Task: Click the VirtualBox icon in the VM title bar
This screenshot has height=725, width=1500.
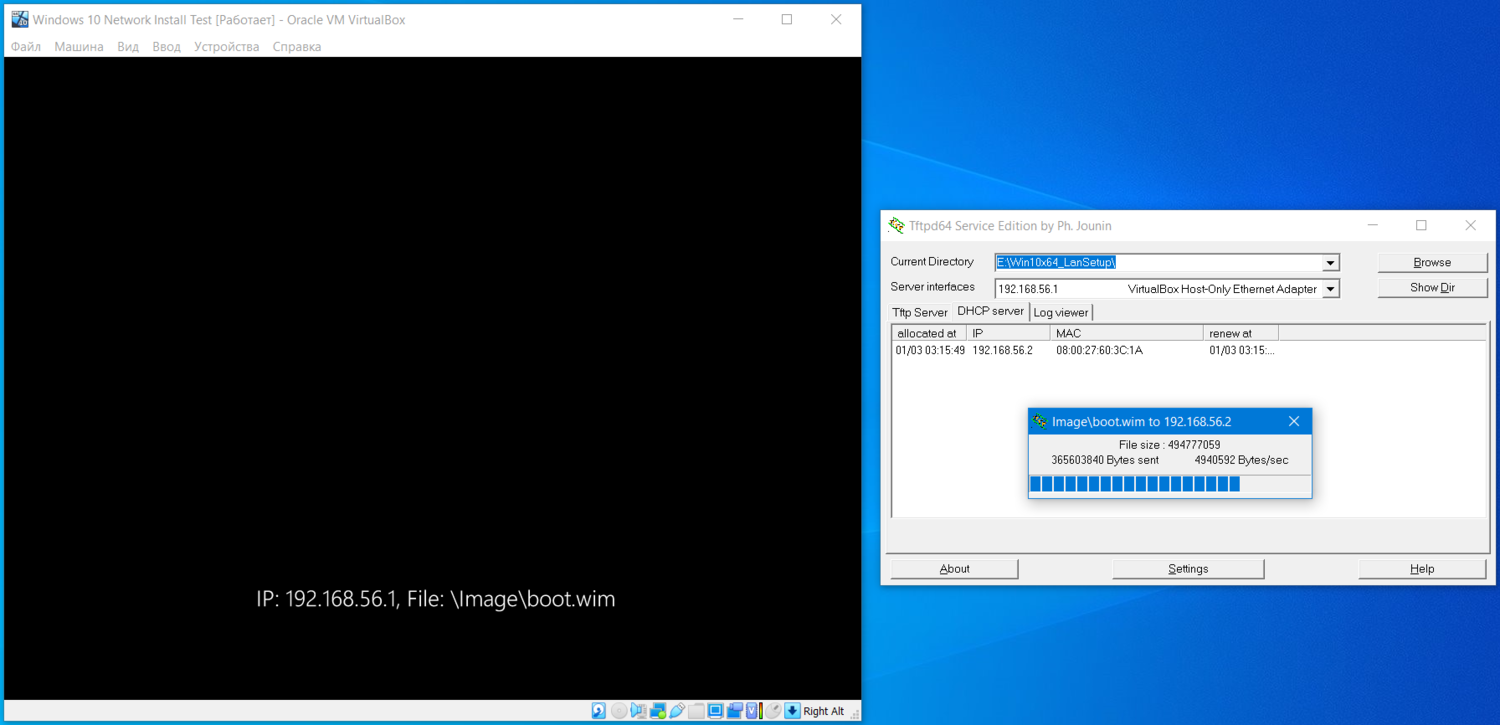Action: 19,19
